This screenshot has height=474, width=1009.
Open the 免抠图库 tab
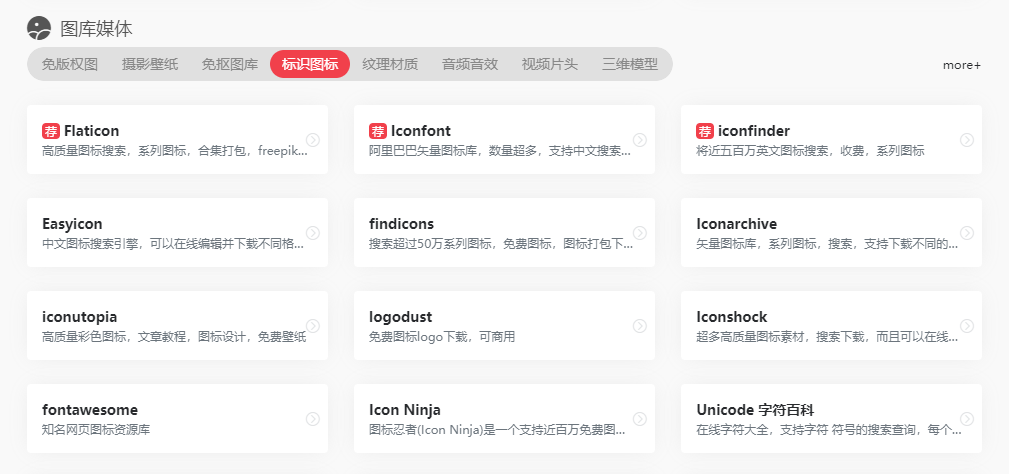tap(230, 64)
